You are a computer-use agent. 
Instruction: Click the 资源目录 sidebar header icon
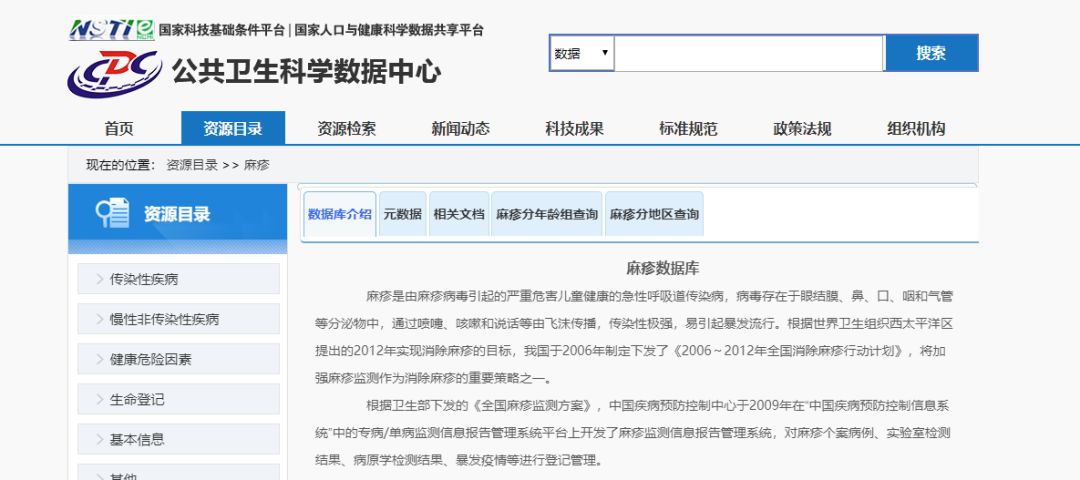(x=112, y=213)
